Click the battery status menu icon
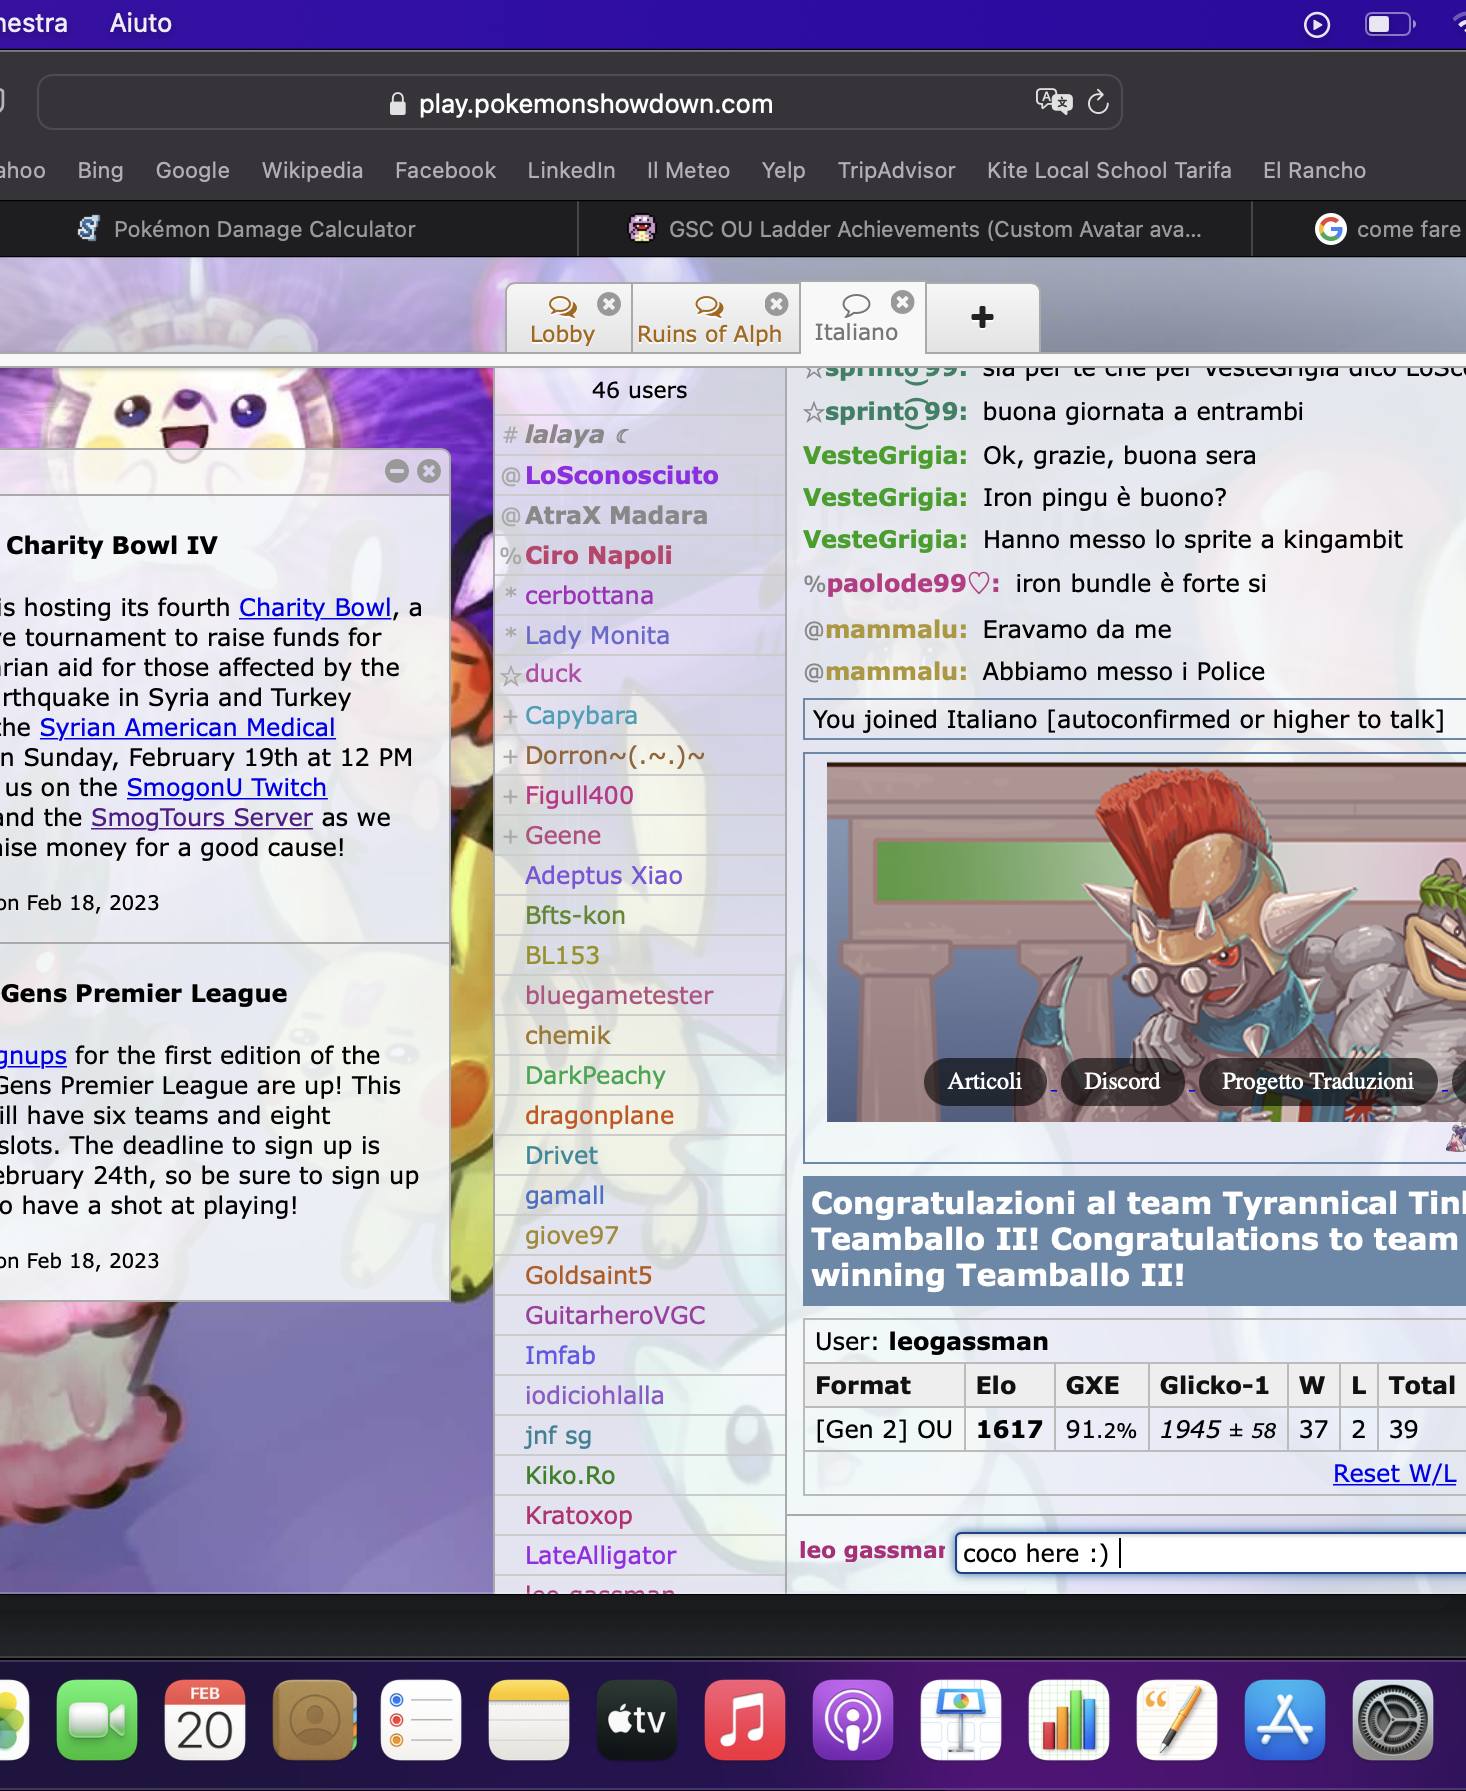The image size is (1466, 1791). [1390, 24]
